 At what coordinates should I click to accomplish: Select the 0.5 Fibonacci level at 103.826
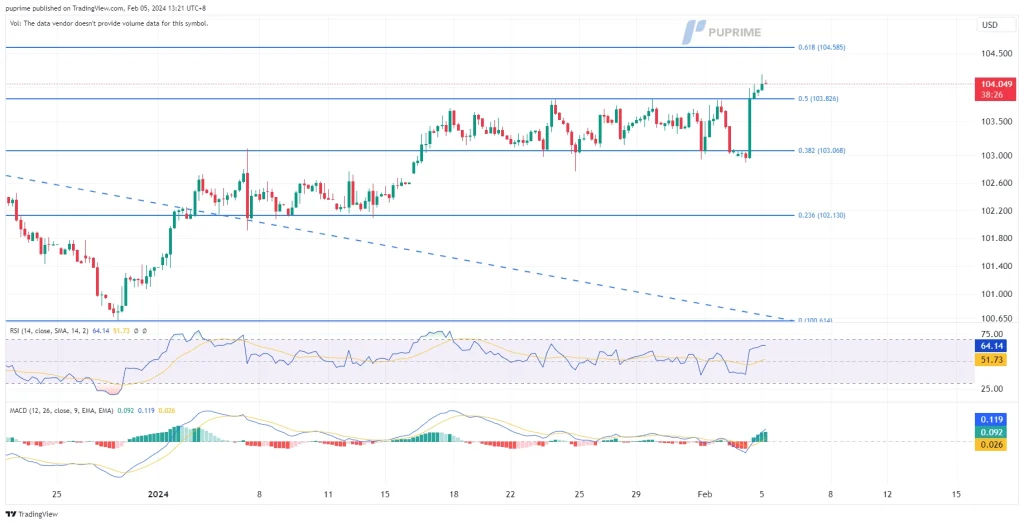coord(820,99)
